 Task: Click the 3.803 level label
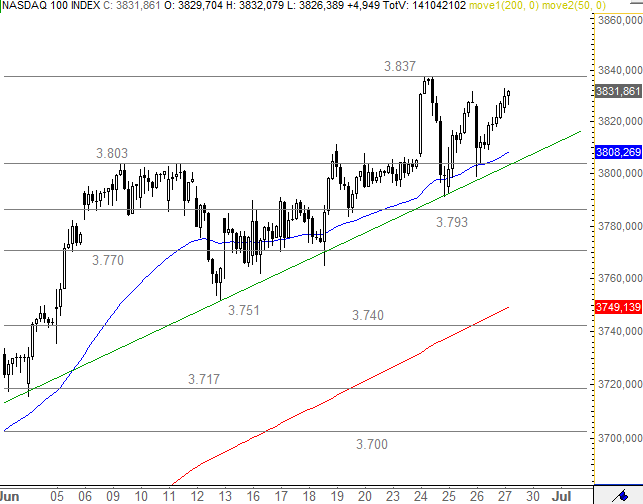pyautogui.click(x=112, y=153)
